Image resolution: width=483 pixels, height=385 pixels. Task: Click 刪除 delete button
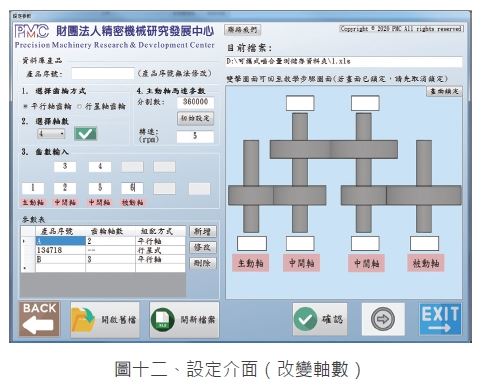click(x=203, y=263)
